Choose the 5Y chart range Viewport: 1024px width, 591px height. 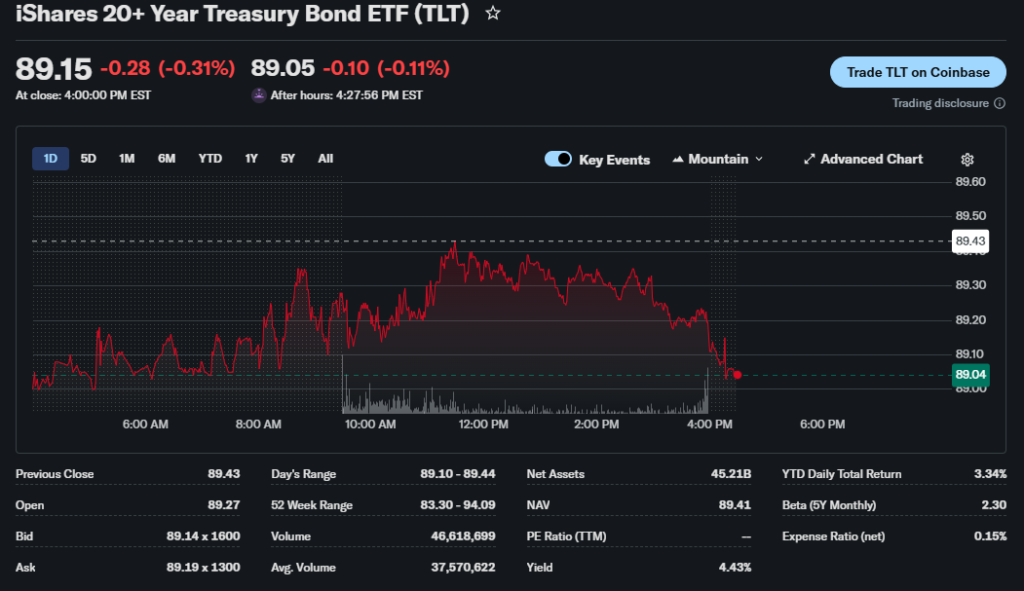pyautogui.click(x=288, y=159)
